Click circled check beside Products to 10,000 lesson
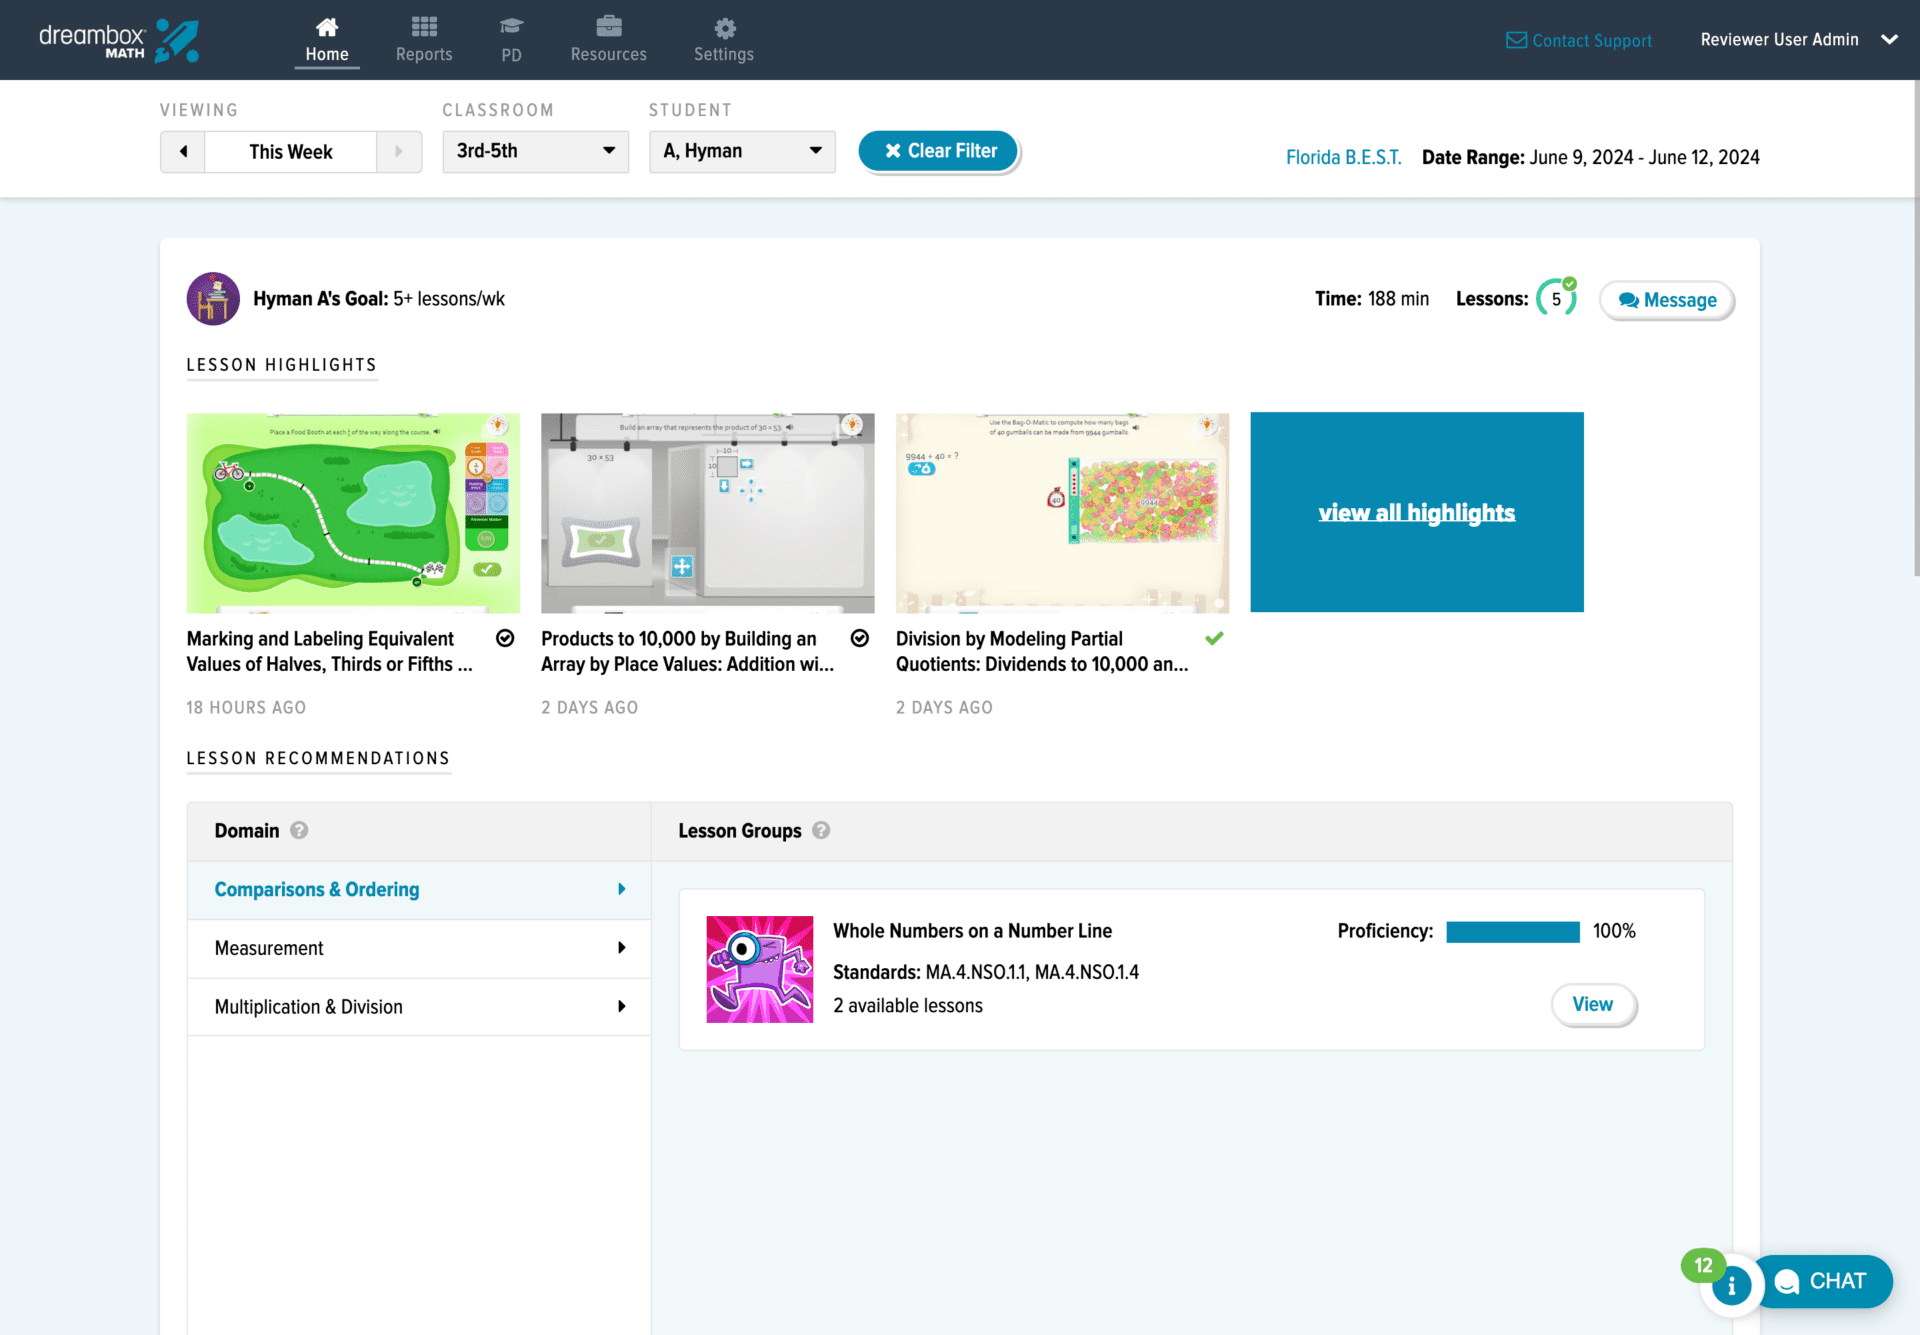This screenshot has width=1920, height=1335. coord(860,638)
